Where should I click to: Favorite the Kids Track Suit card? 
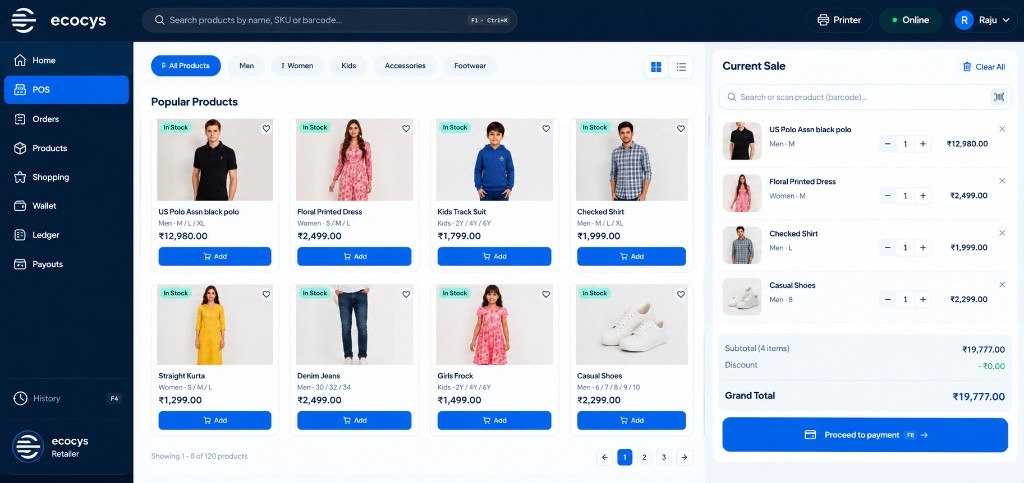pos(546,129)
